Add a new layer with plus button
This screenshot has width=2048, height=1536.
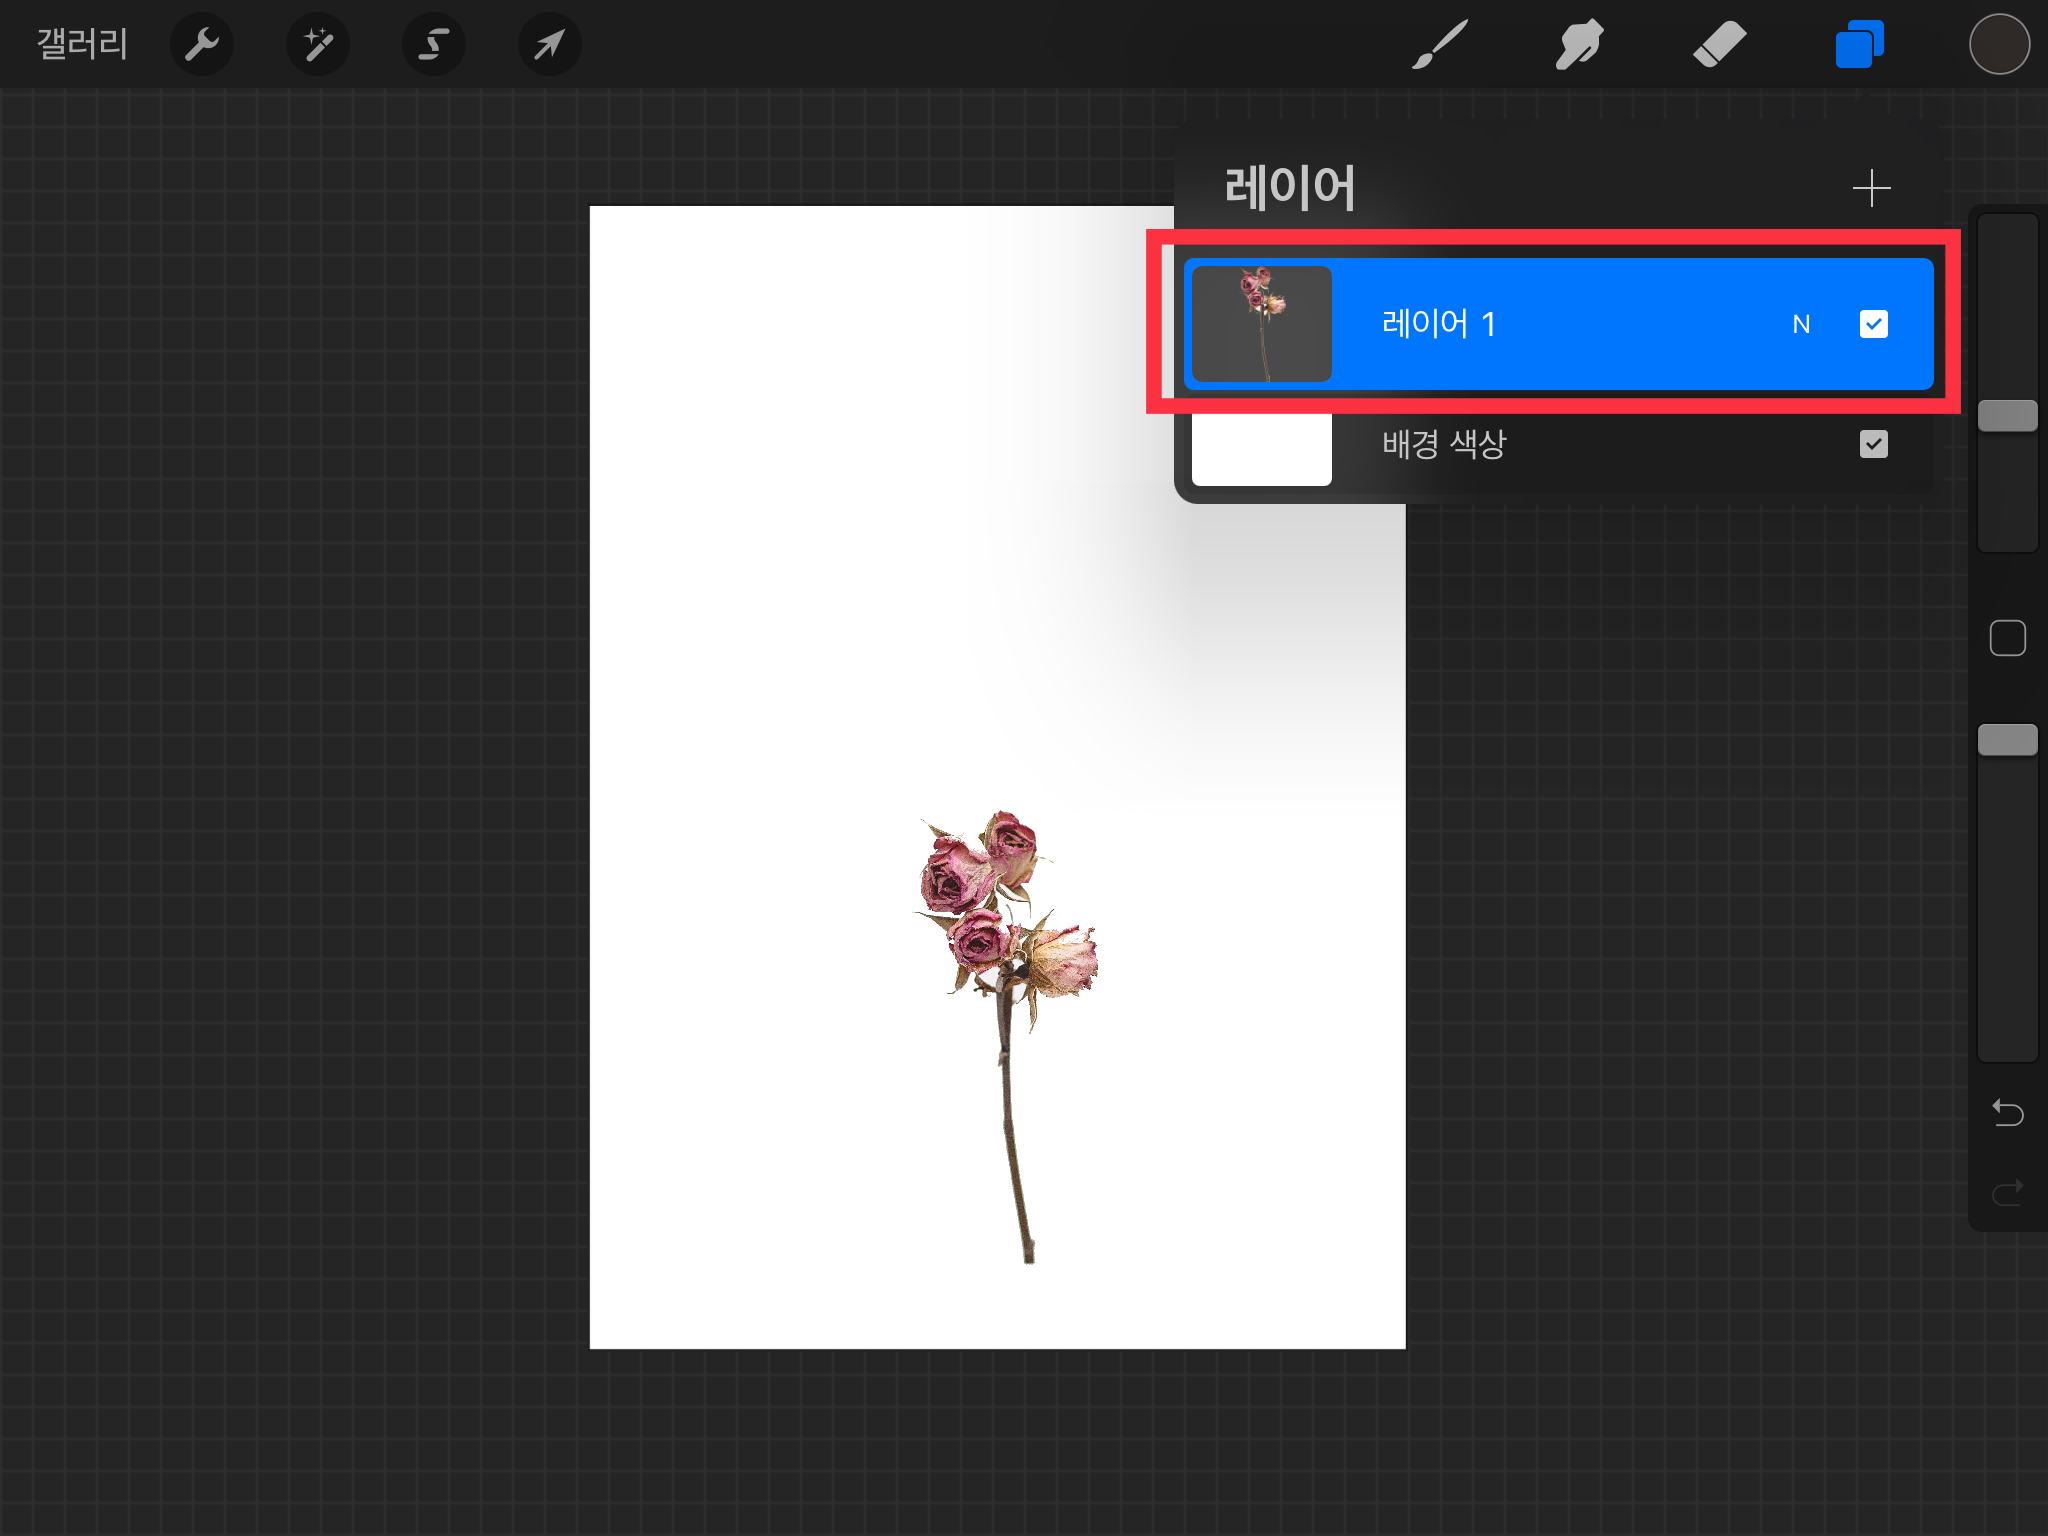pos(1871,188)
